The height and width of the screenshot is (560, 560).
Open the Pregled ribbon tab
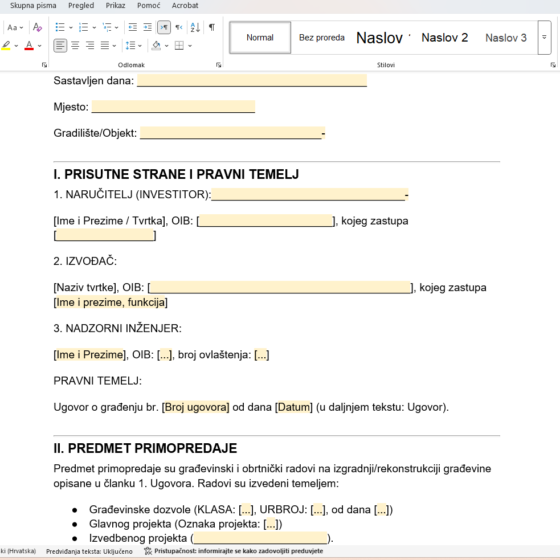pos(81,6)
